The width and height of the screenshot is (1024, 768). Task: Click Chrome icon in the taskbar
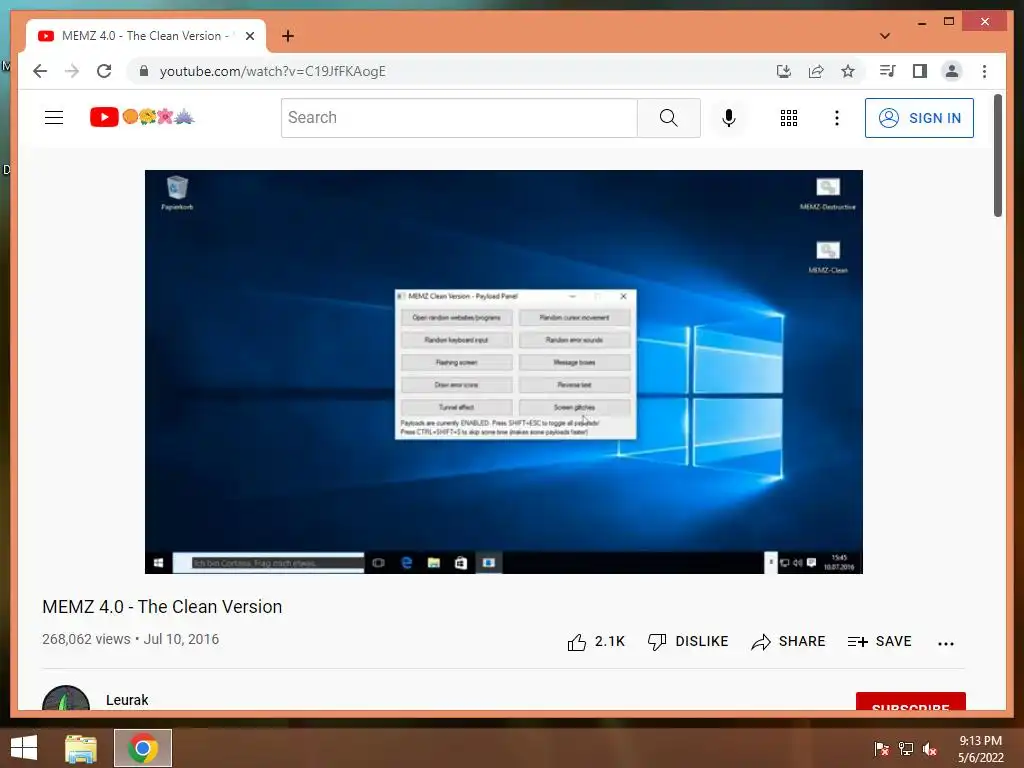[143, 748]
